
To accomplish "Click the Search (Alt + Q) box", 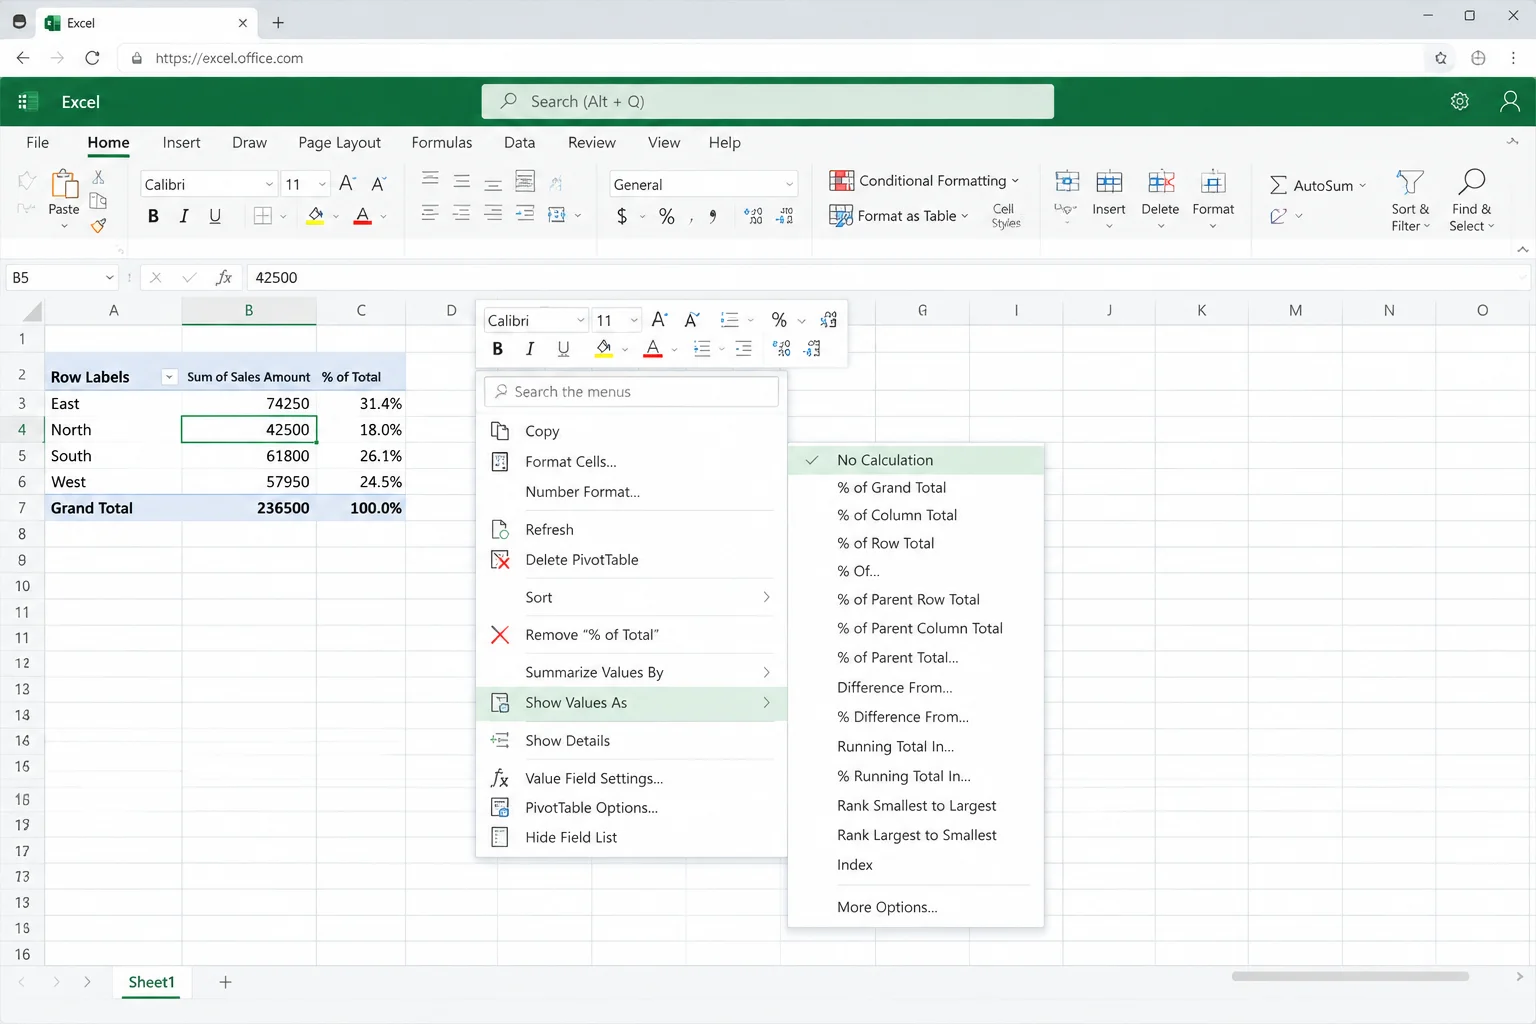I will [768, 101].
